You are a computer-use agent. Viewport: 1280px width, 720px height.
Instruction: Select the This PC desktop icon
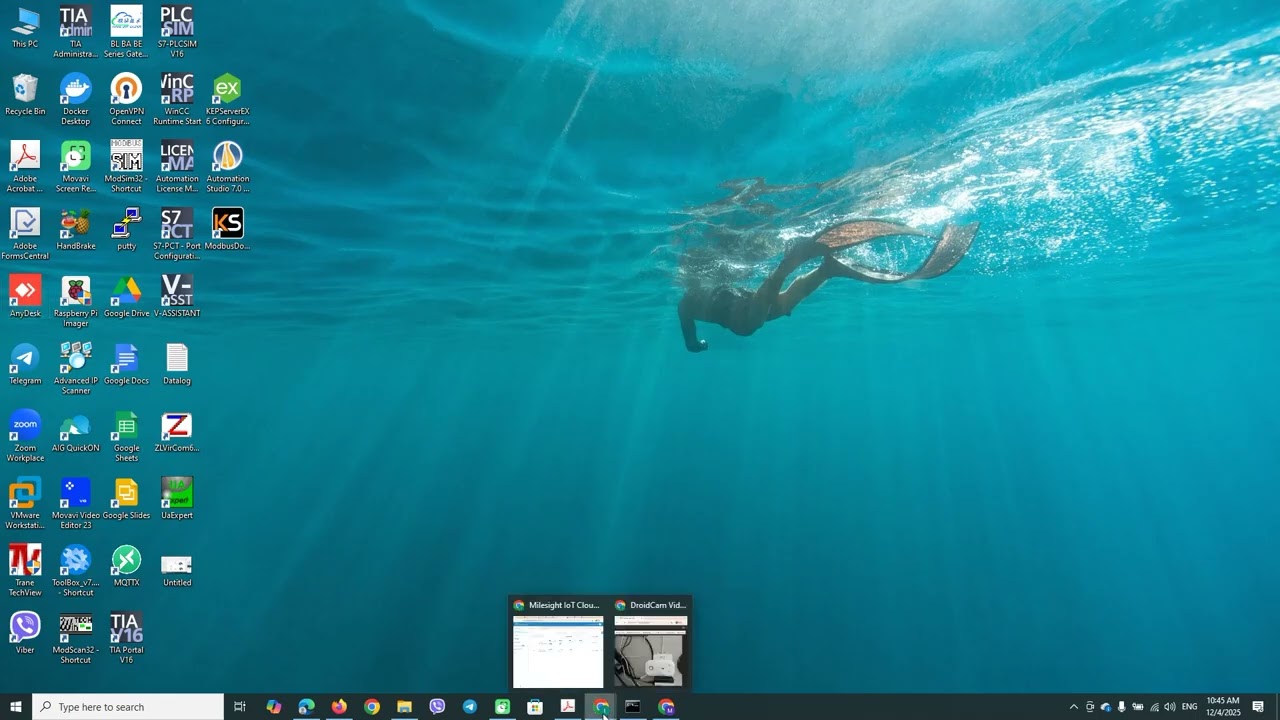25,28
